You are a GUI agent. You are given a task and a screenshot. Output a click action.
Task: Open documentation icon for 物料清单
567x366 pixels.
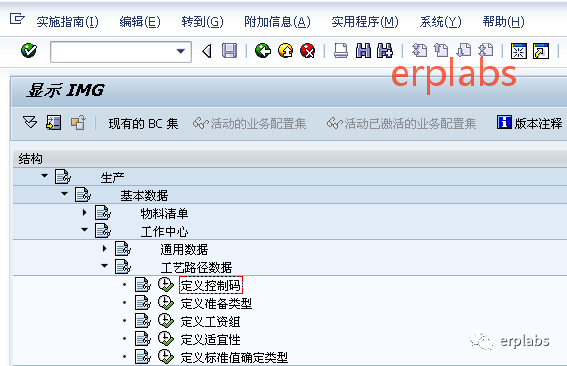pyautogui.click(x=103, y=213)
